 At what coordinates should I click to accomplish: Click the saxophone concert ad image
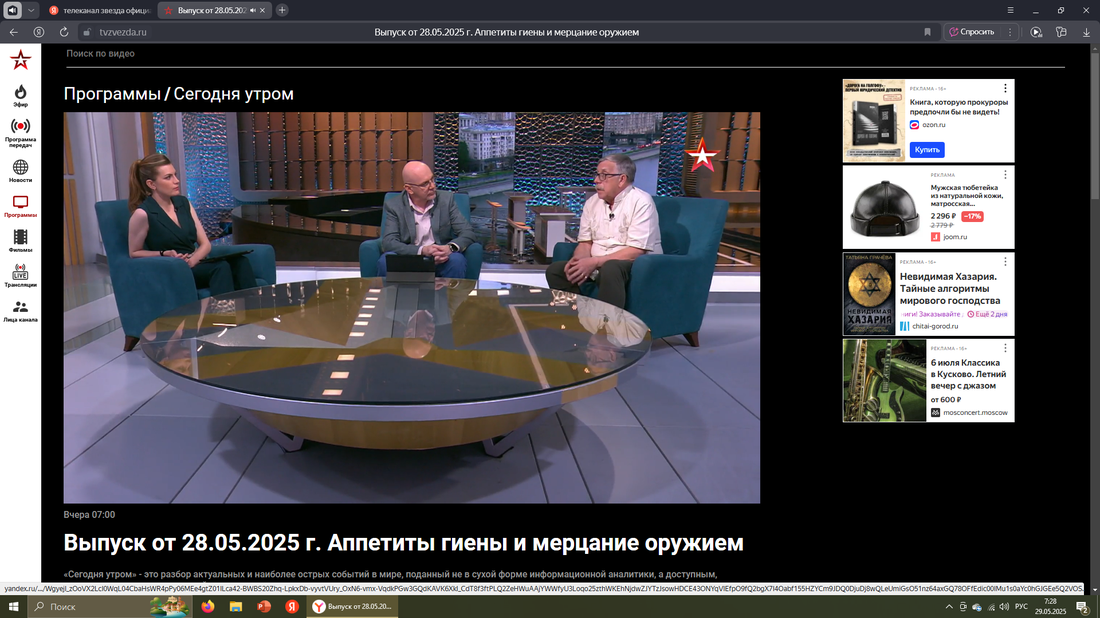tap(884, 381)
